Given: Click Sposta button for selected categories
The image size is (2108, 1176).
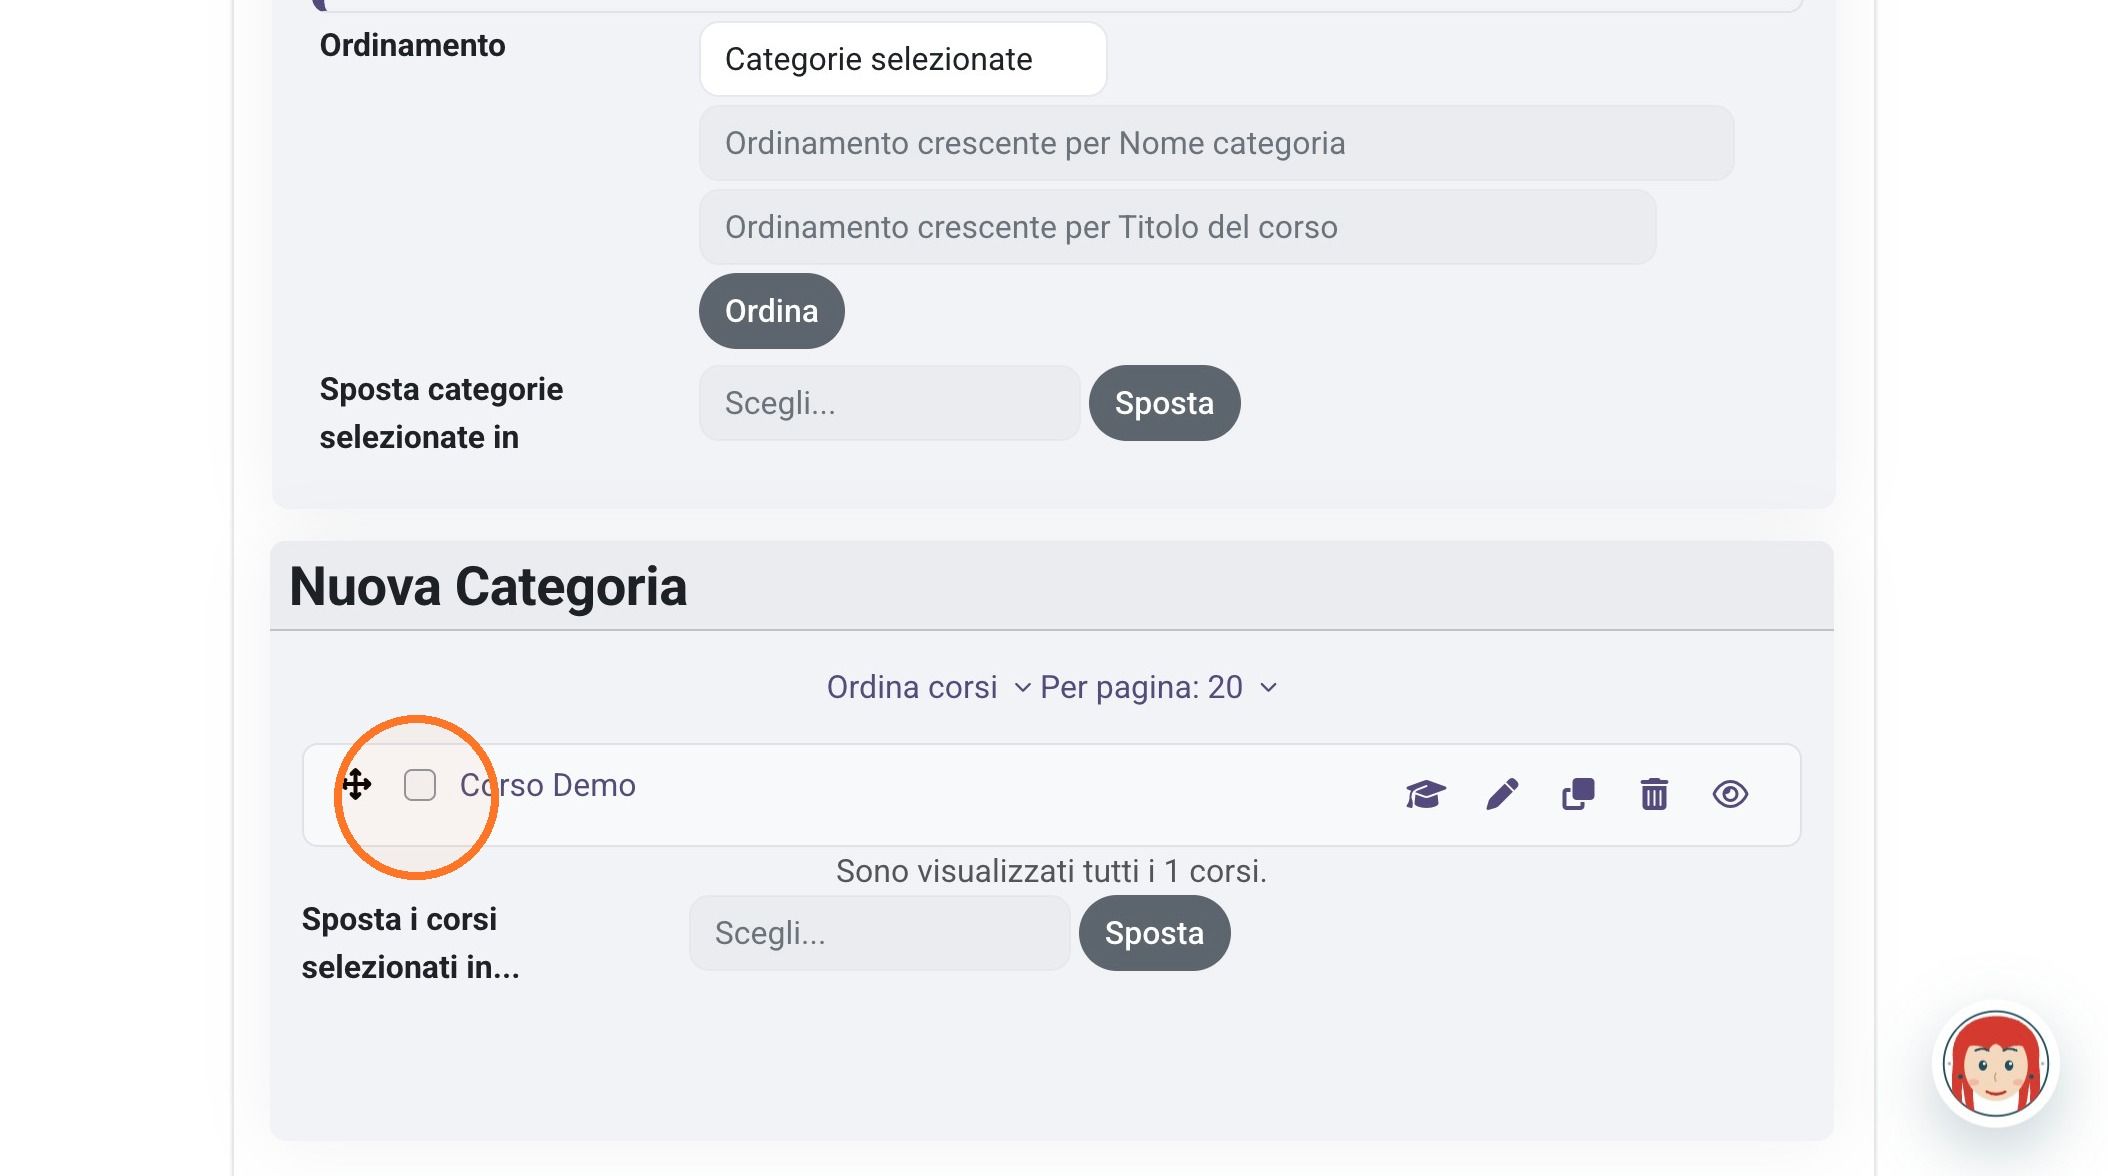Looking at the screenshot, I should (1164, 403).
